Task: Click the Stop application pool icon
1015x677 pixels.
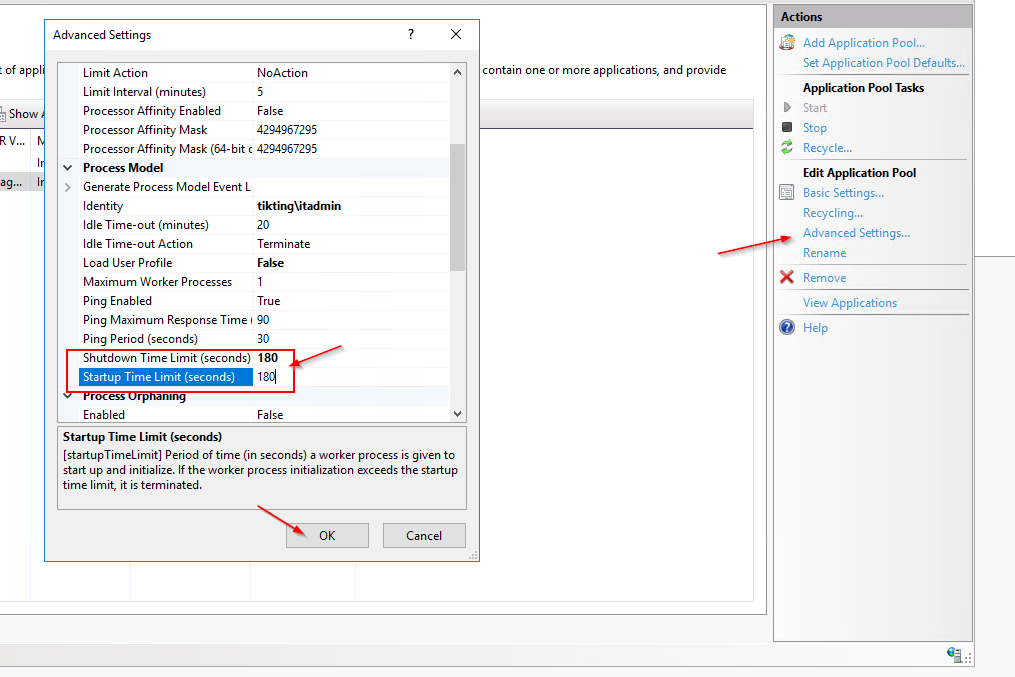Action: 787,128
